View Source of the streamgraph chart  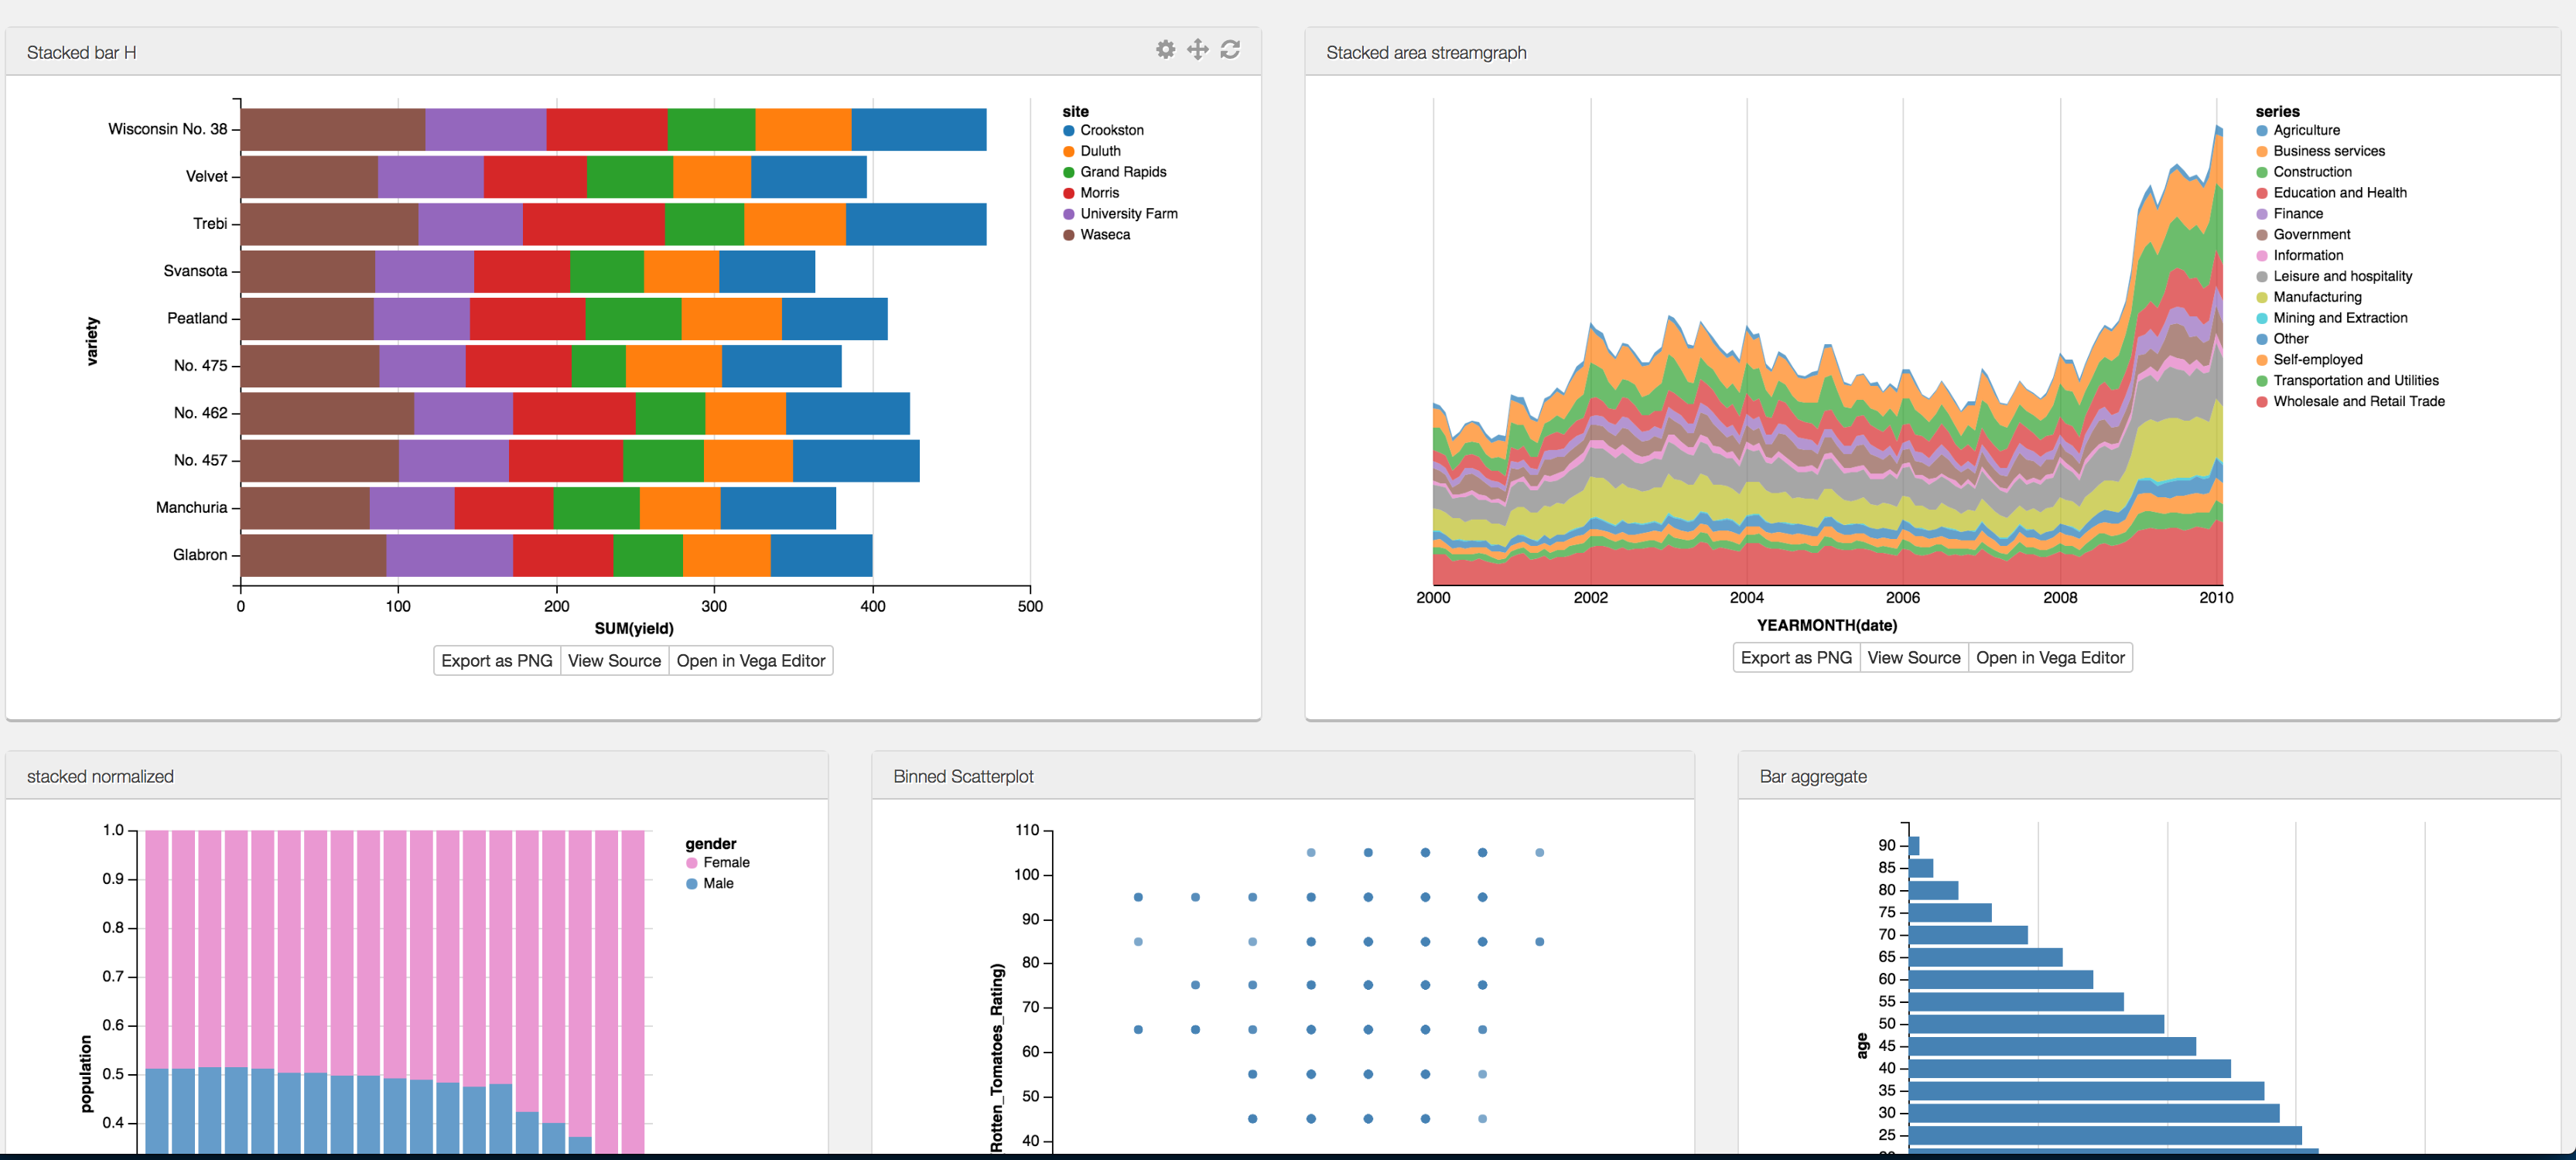pos(1913,658)
